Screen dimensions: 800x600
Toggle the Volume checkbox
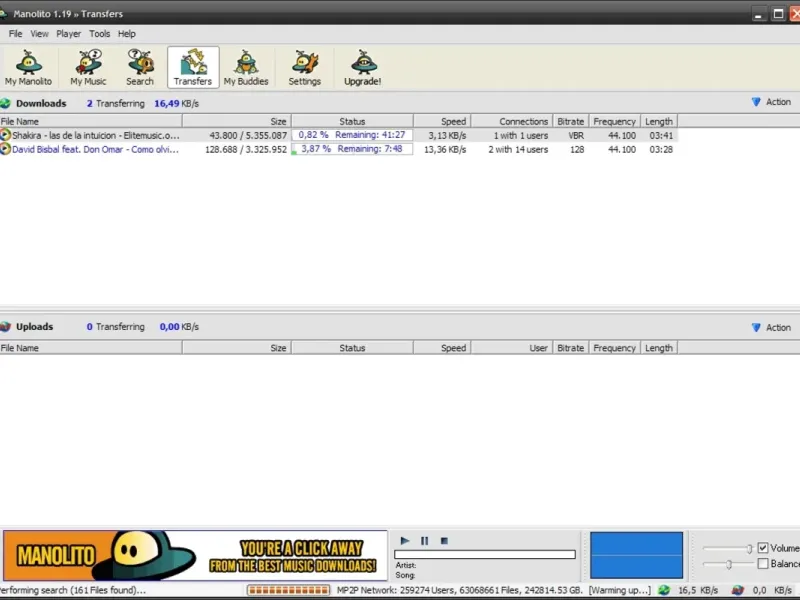click(x=763, y=548)
